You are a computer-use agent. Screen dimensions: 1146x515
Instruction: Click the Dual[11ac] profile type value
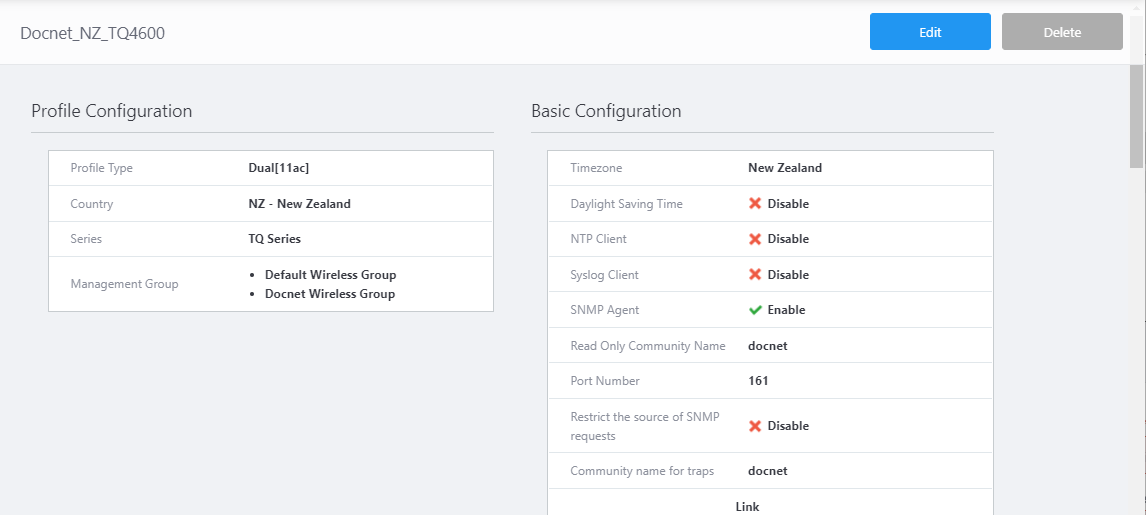(x=285, y=168)
